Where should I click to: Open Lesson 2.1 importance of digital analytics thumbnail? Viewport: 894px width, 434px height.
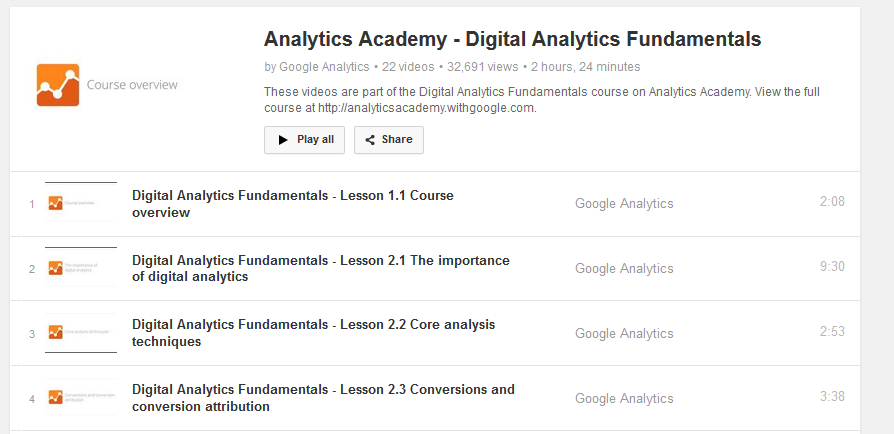(81, 268)
